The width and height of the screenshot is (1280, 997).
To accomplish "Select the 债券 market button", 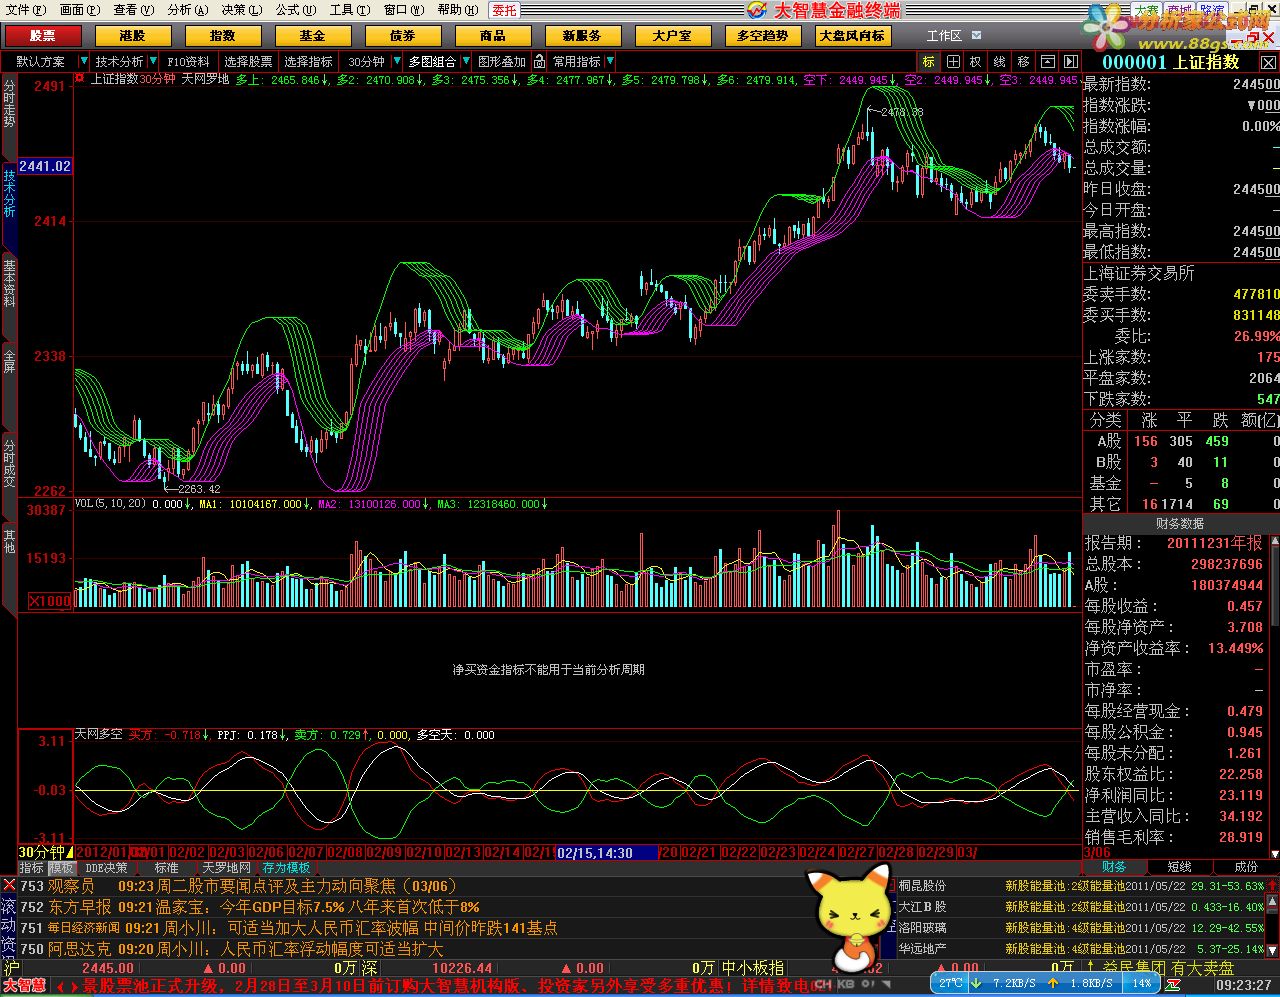I will tap(402, 35).
